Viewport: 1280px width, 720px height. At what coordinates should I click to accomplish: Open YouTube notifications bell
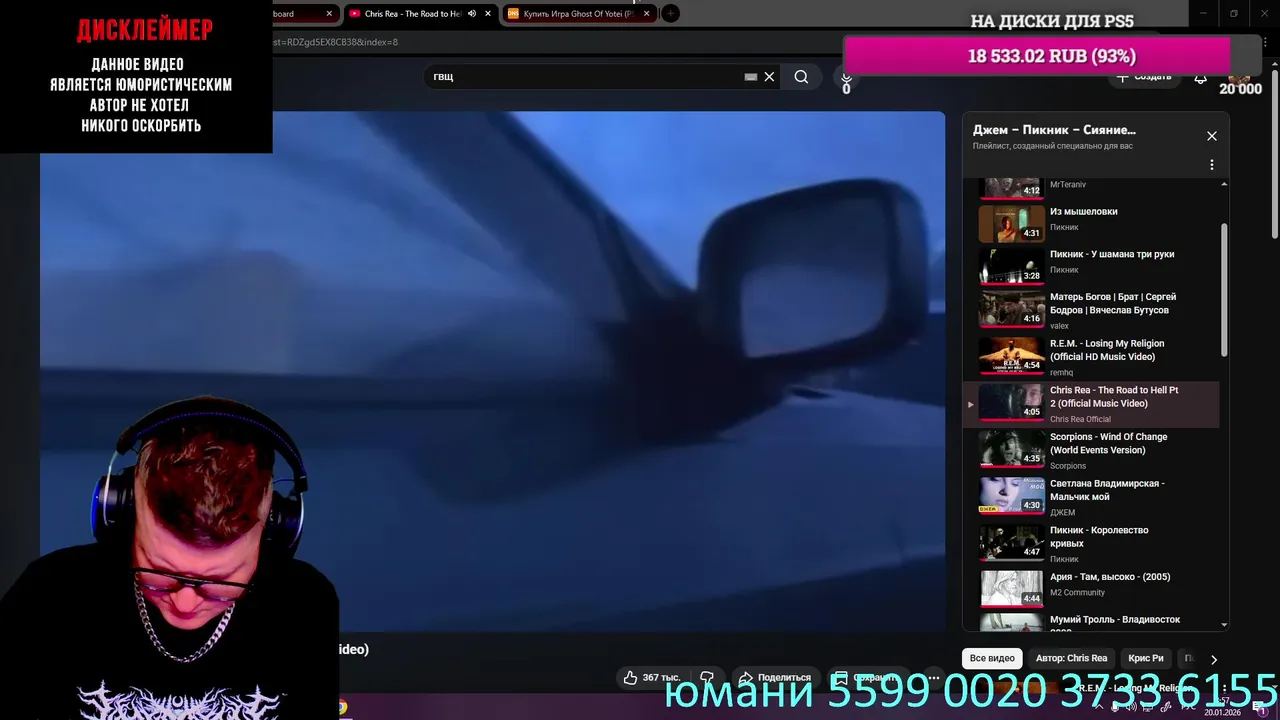click(1200, 77)
